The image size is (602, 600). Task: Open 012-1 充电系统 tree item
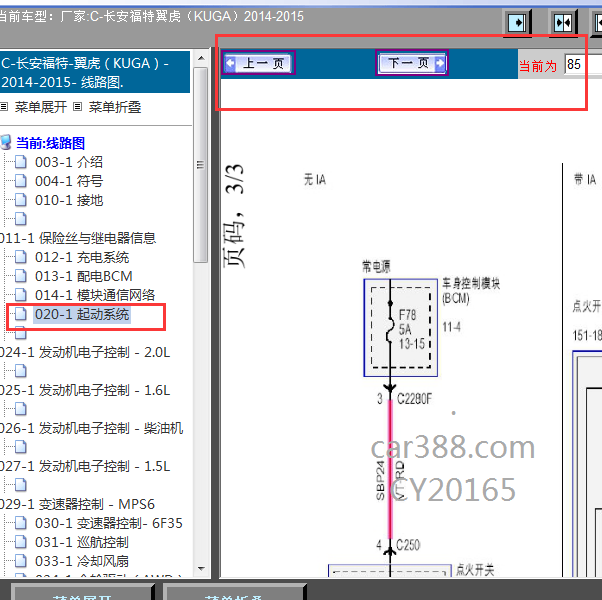(x=82, y=257)
